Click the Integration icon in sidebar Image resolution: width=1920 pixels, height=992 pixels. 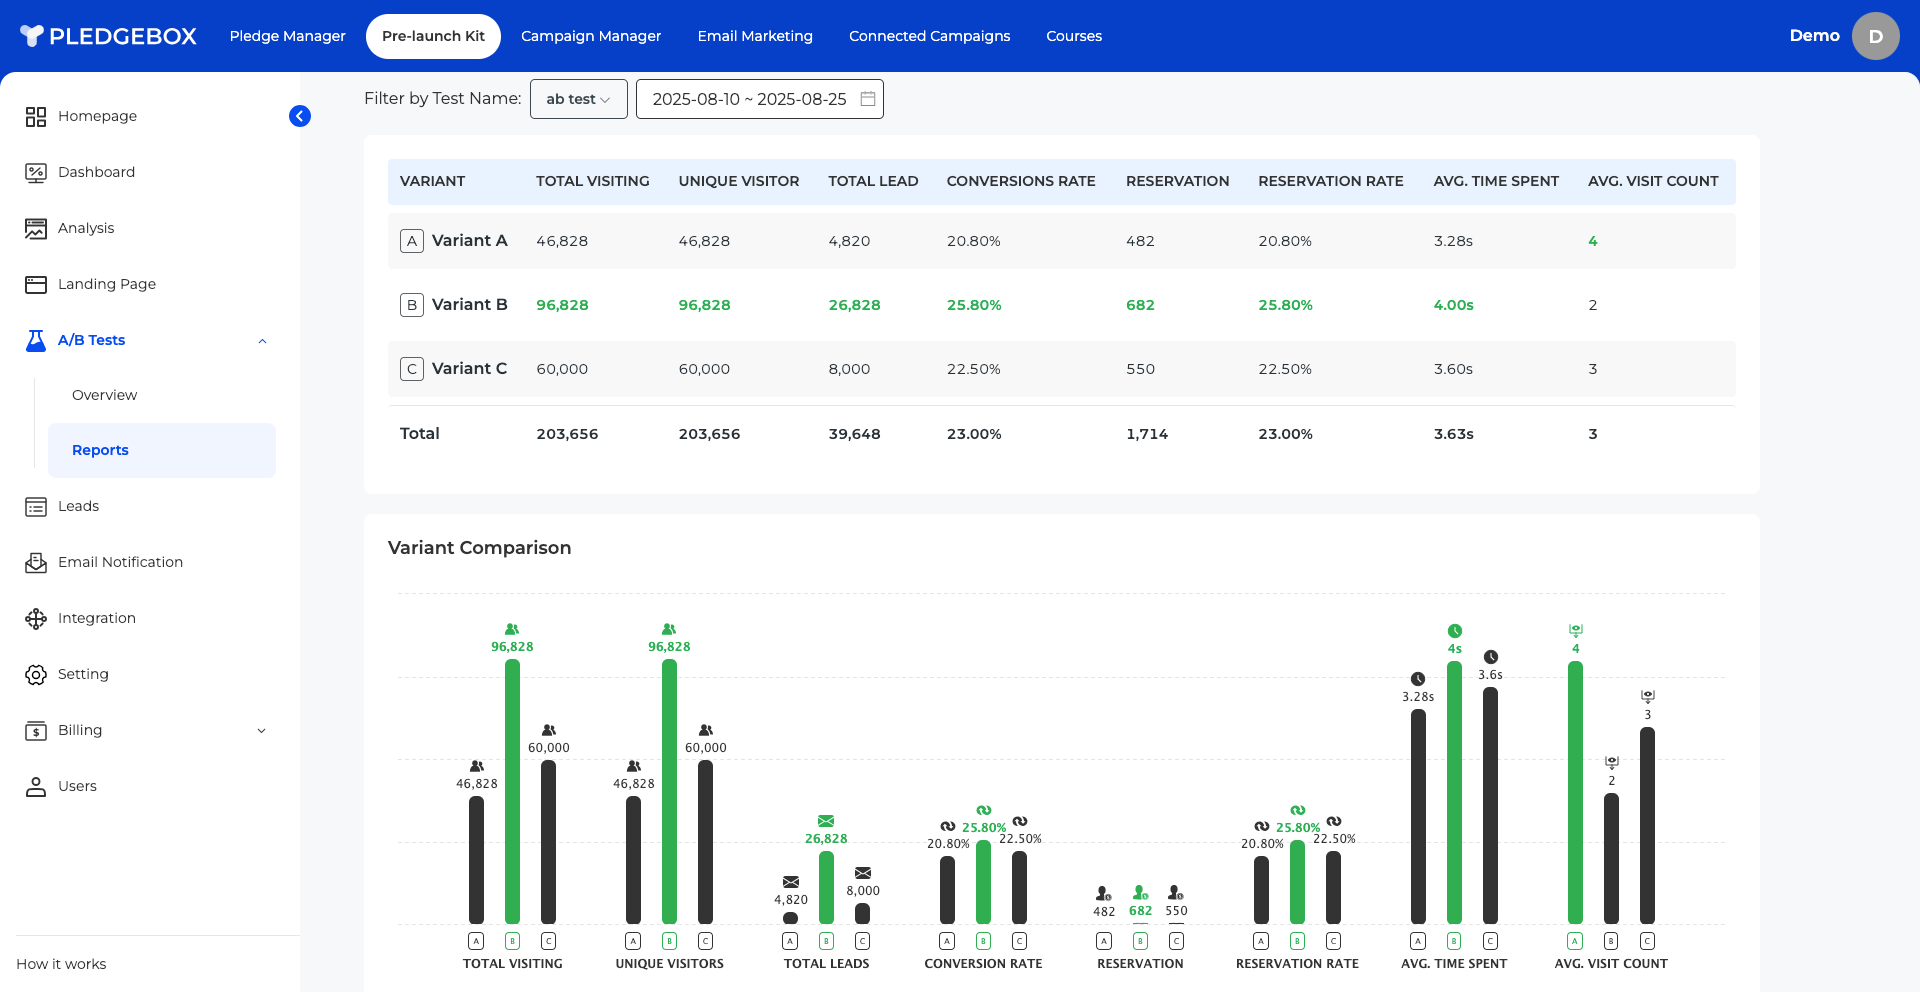tap(36, 619)
